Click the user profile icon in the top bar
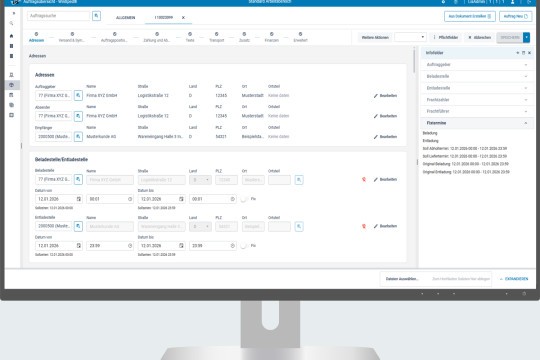The image size is (540, 360). [x=512, y=2]
